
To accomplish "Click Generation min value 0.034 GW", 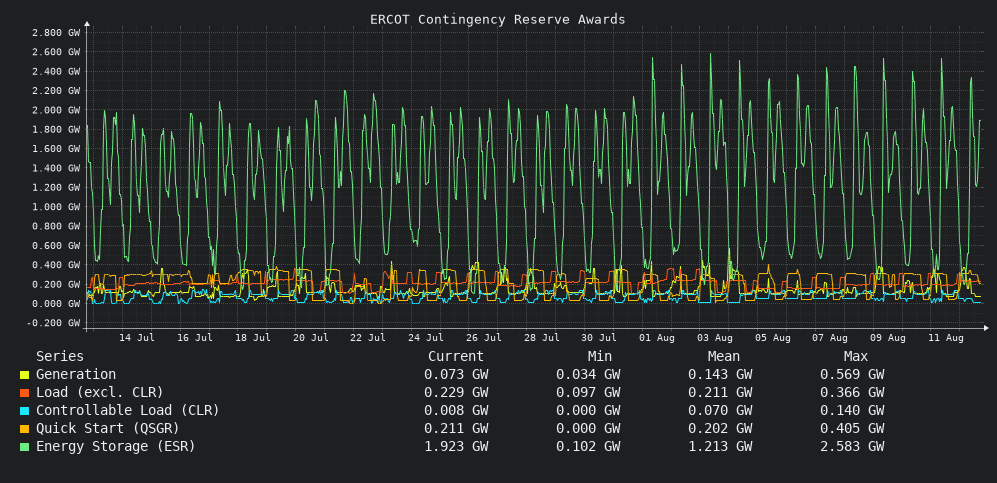I will (588, 375).
